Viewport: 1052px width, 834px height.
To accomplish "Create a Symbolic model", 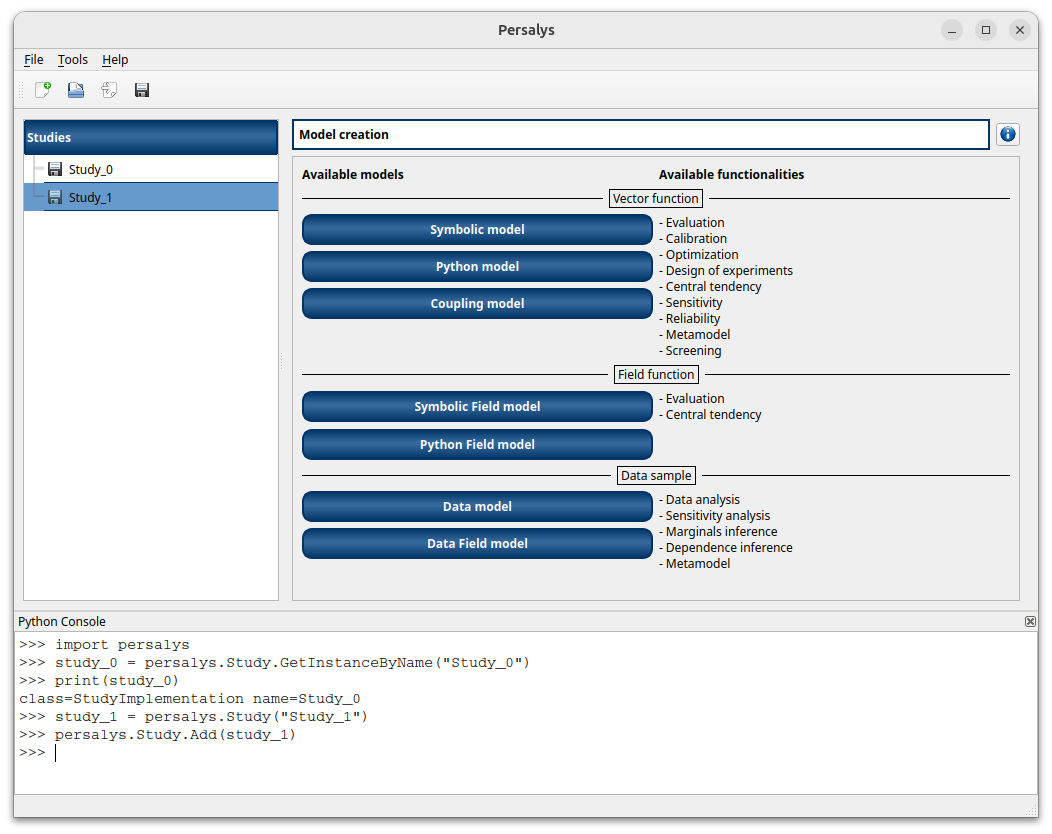I will coord(477,229).
